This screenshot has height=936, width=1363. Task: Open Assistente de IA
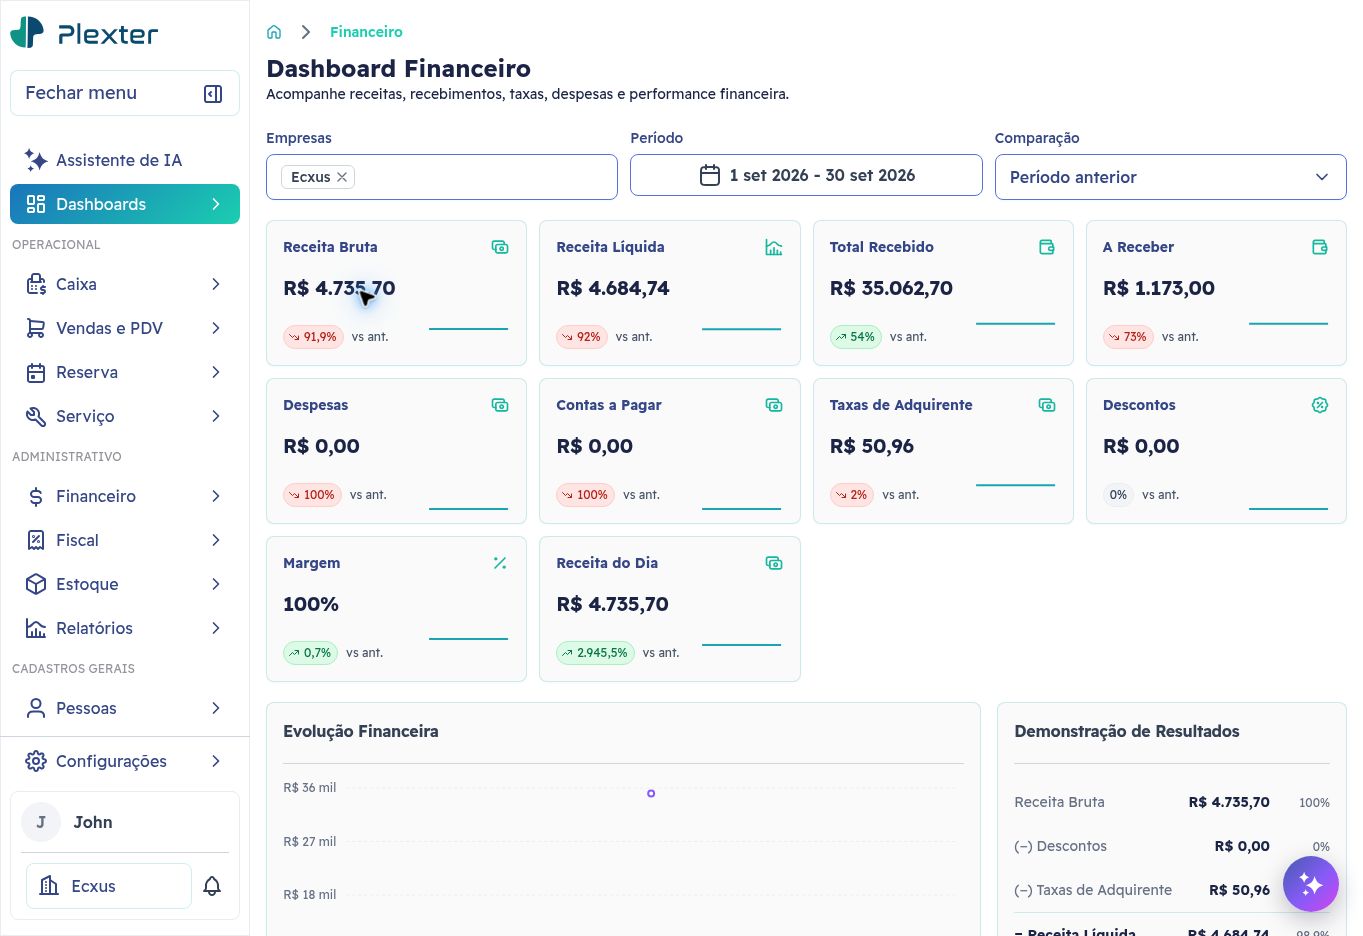pos(125,160)
